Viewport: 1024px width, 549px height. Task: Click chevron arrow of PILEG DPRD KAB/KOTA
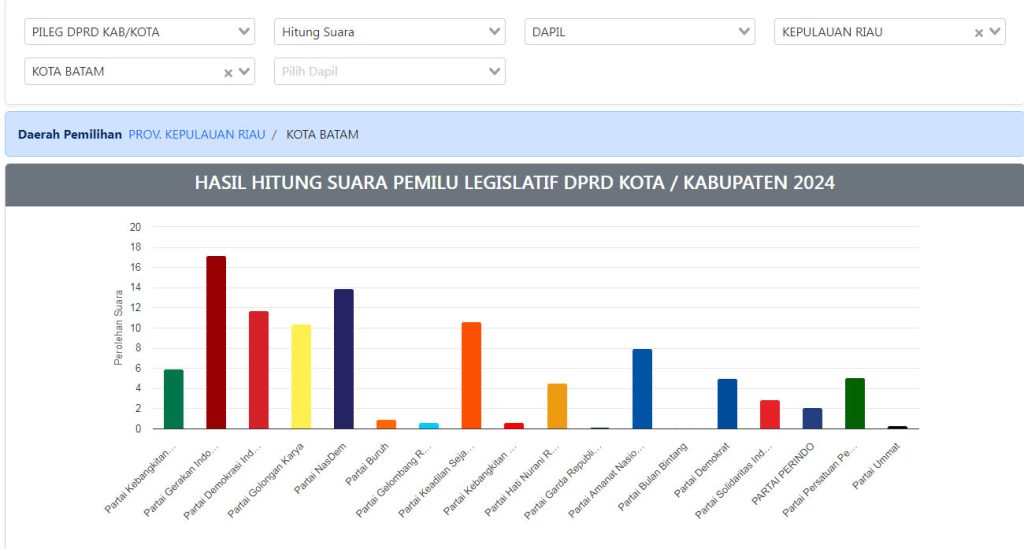coord(245,32)
